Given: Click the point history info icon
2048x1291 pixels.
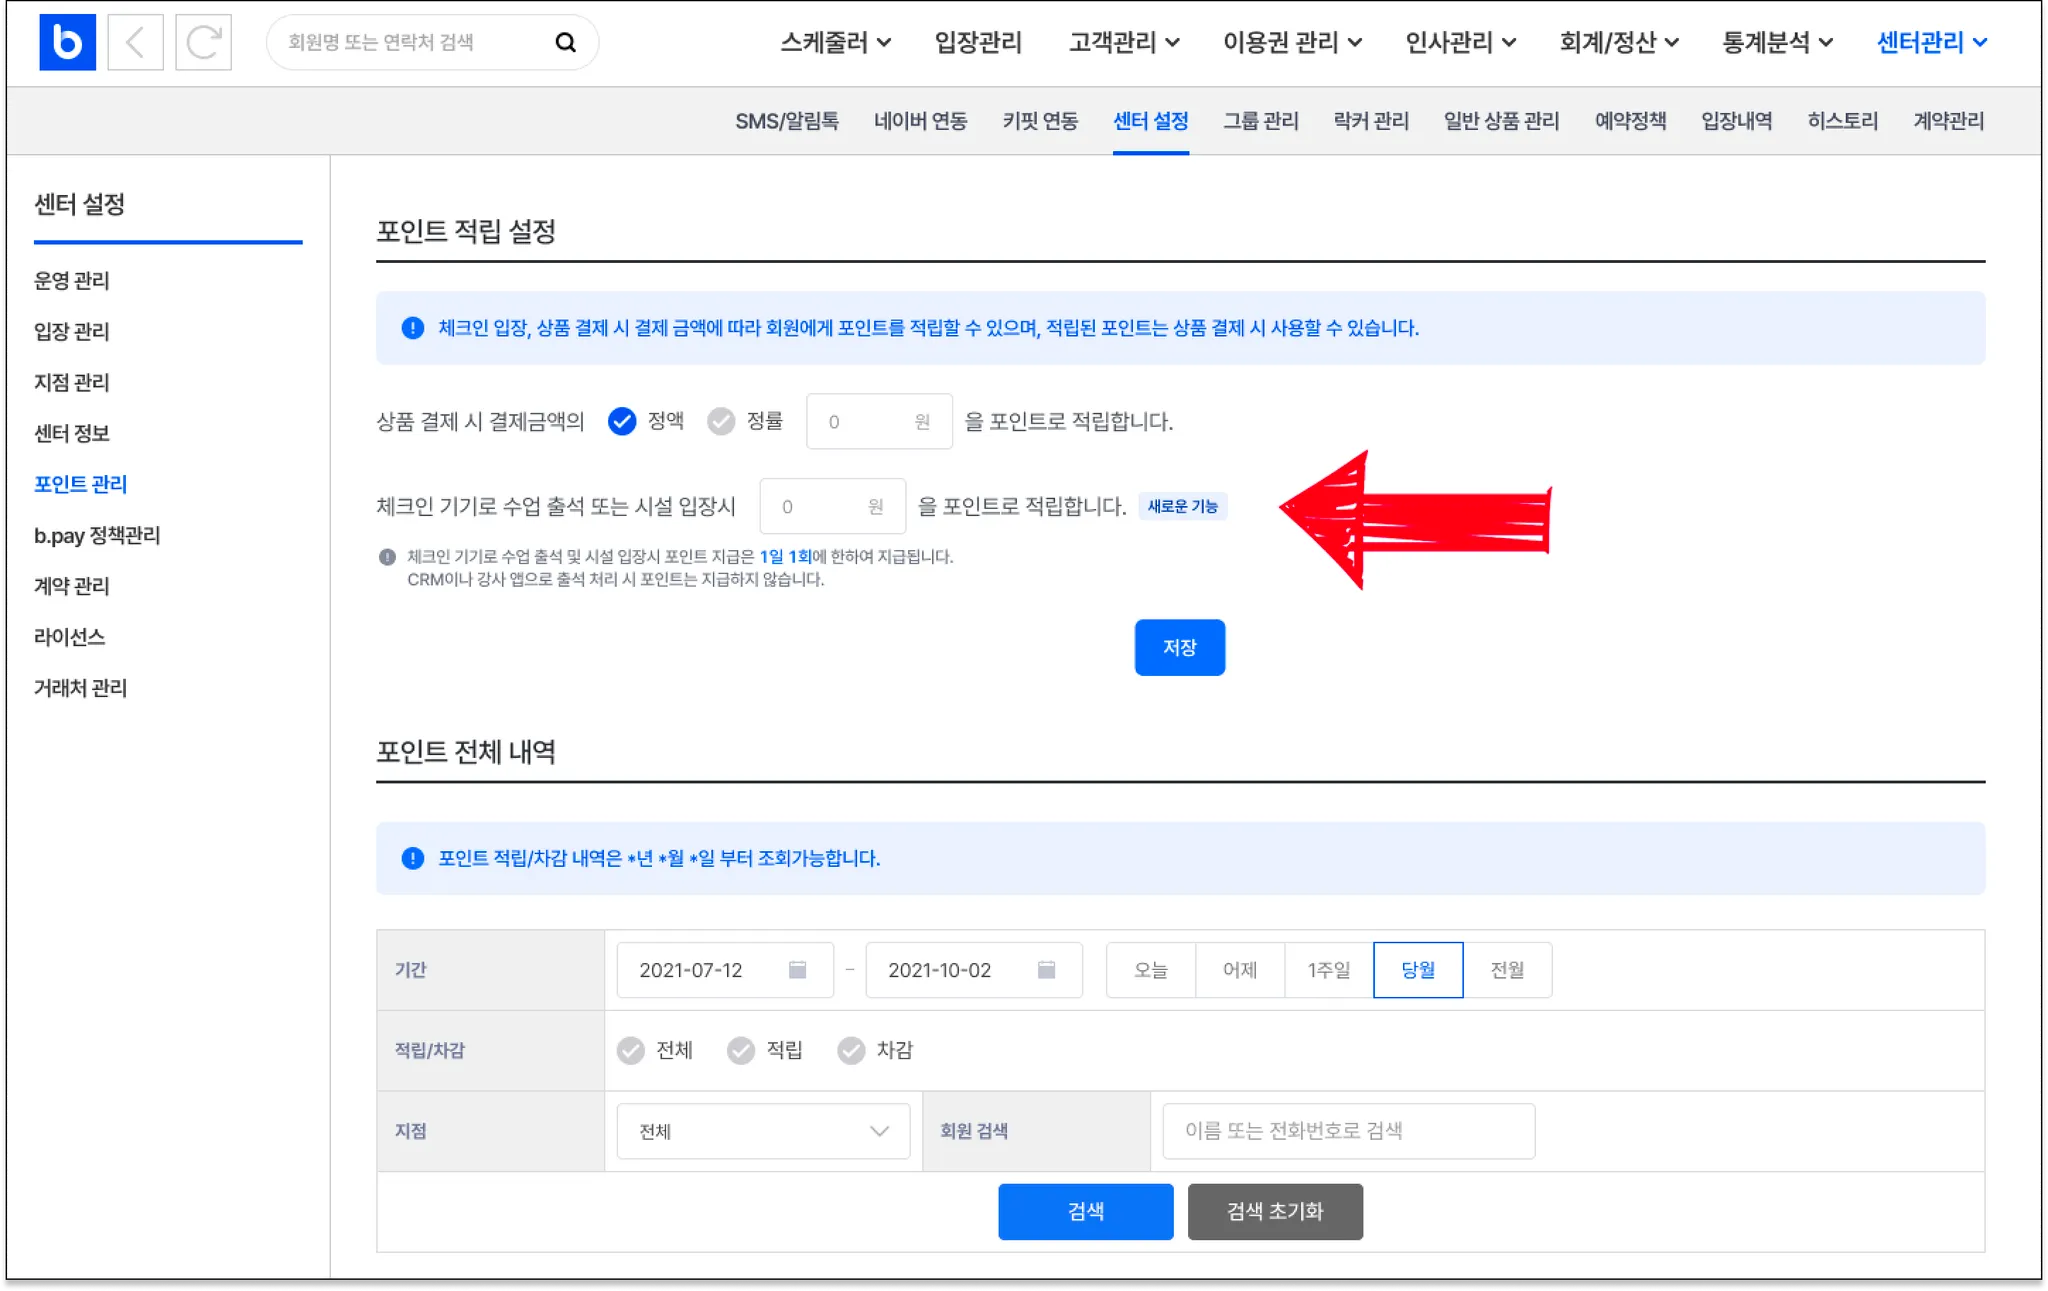Looking at the screenshot, I should [412, 858].
